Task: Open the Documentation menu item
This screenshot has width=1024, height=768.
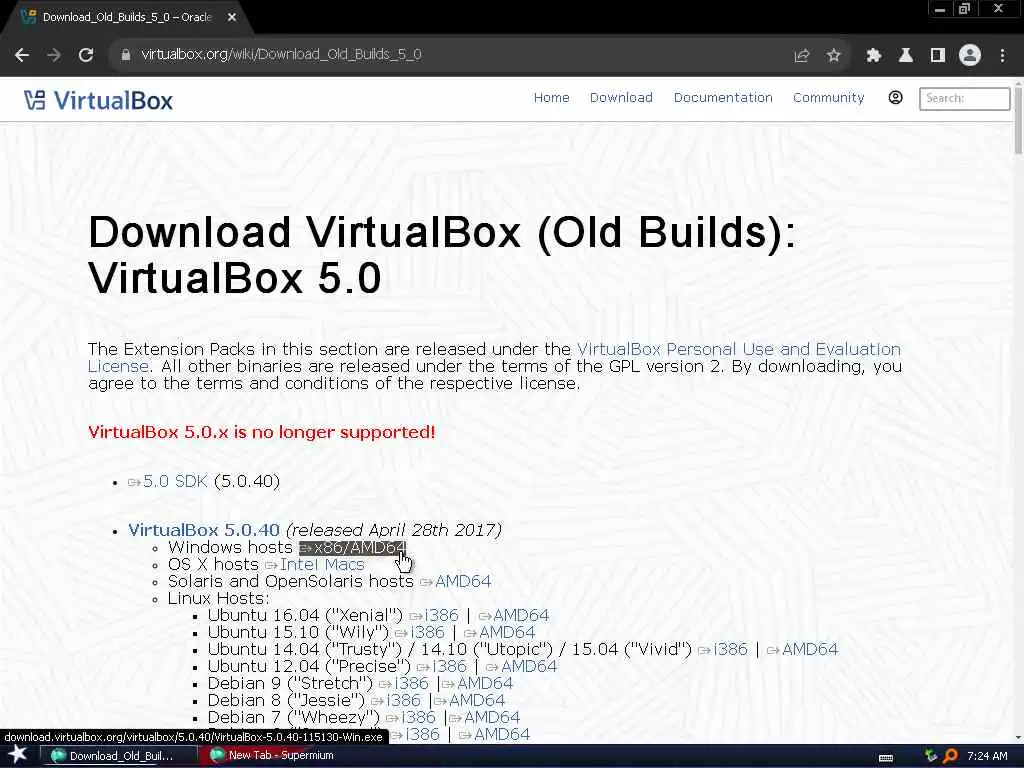Action: point(723,97)
